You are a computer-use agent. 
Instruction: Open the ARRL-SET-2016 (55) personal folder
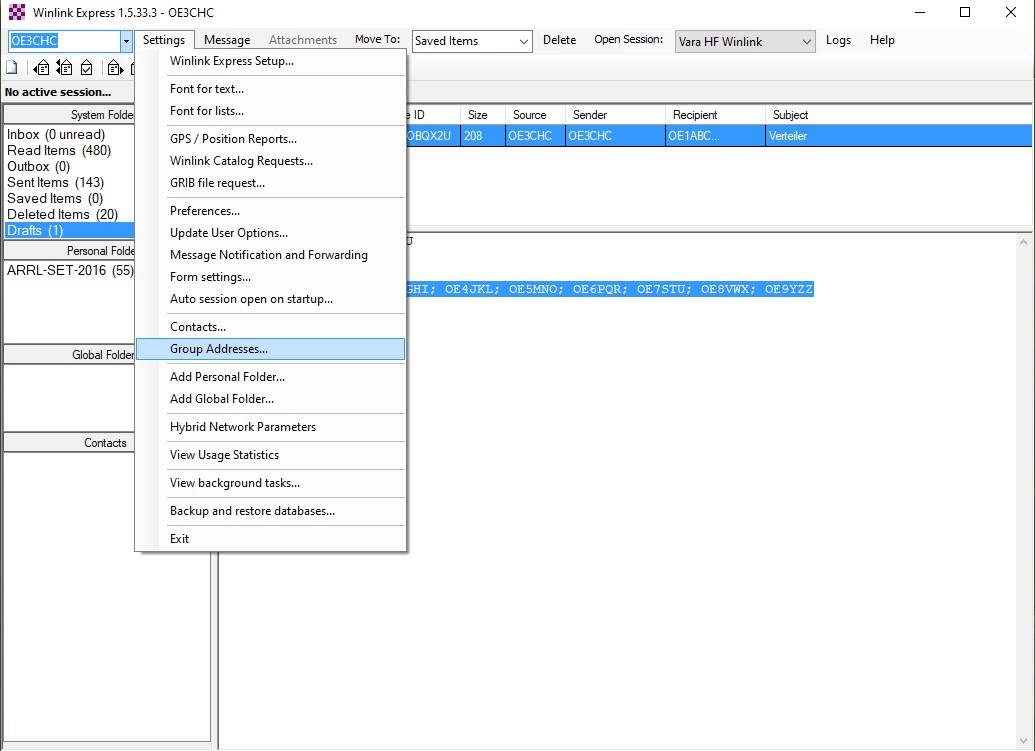point(70,271)
